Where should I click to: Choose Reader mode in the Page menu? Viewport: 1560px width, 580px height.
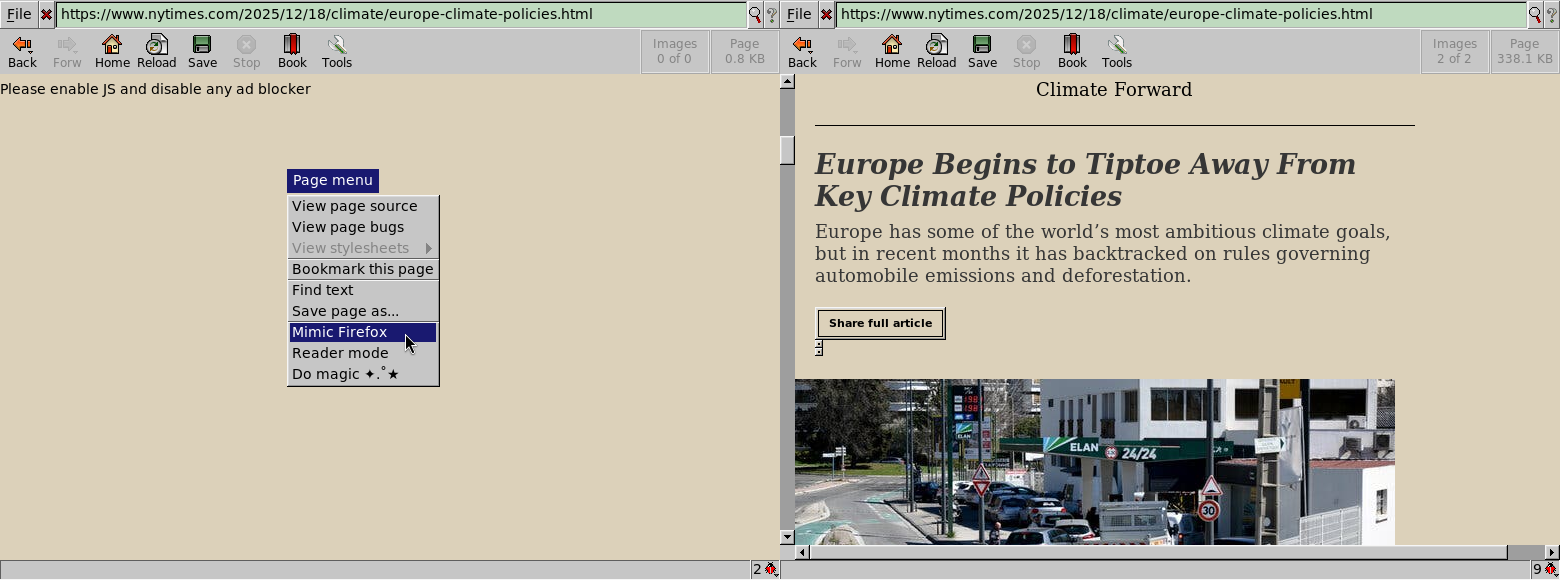click(340, 353)
